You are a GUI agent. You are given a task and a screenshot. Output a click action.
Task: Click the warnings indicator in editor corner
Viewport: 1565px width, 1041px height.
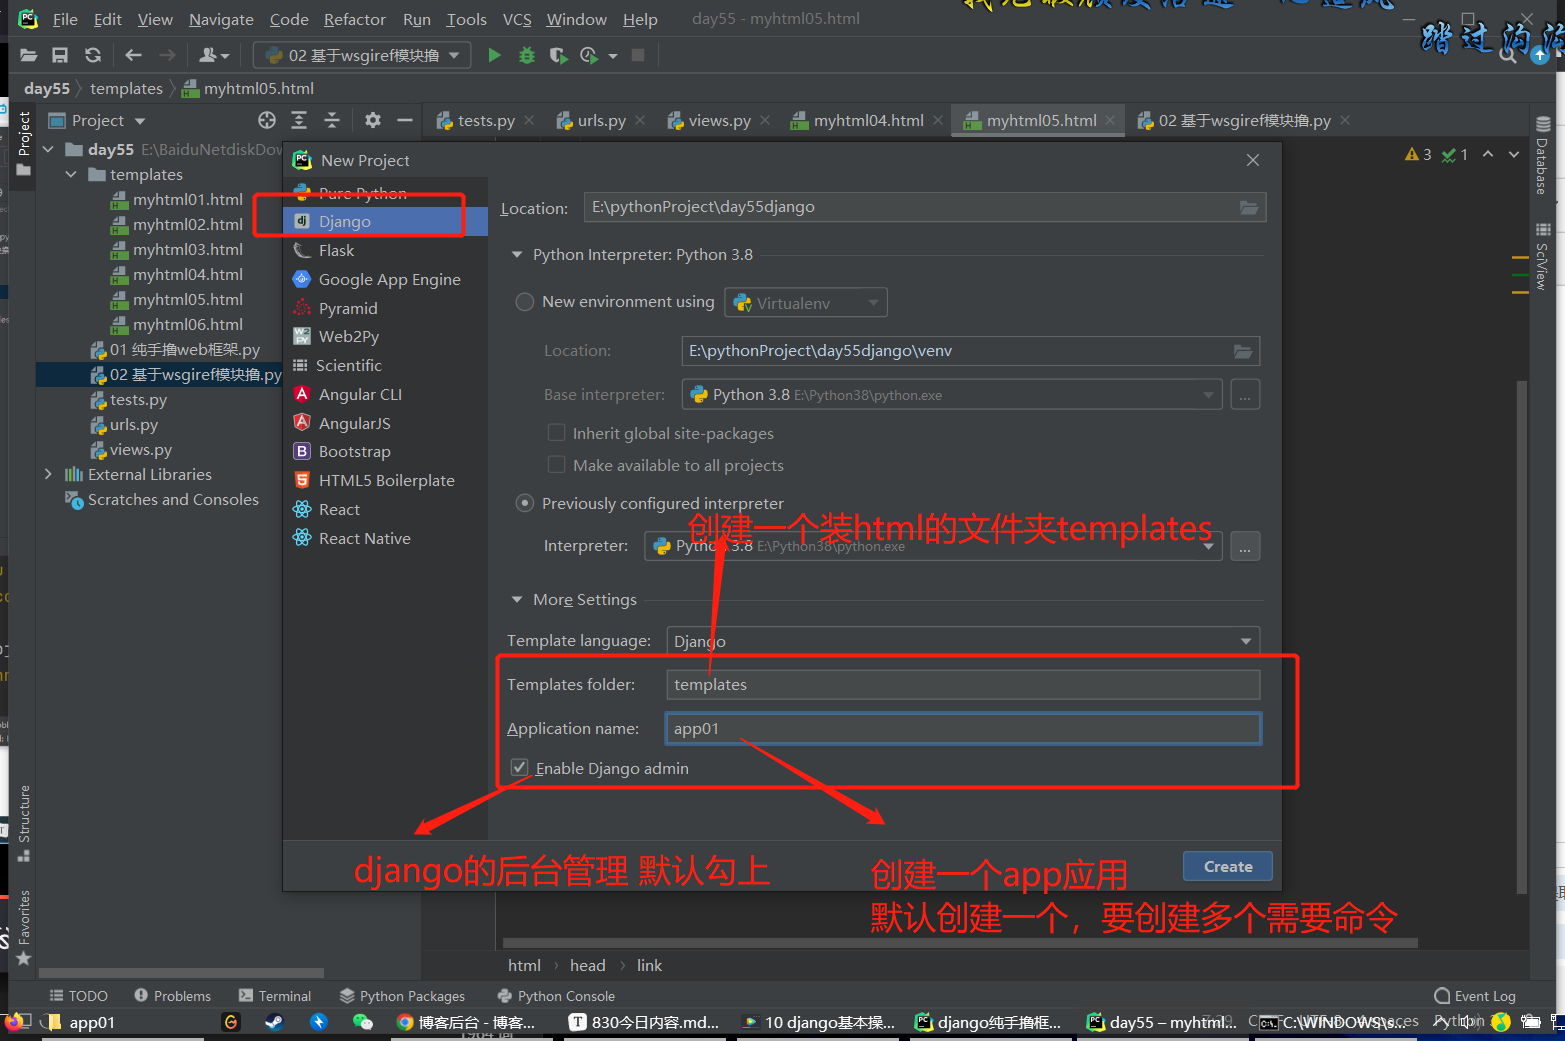point(1418,154)
